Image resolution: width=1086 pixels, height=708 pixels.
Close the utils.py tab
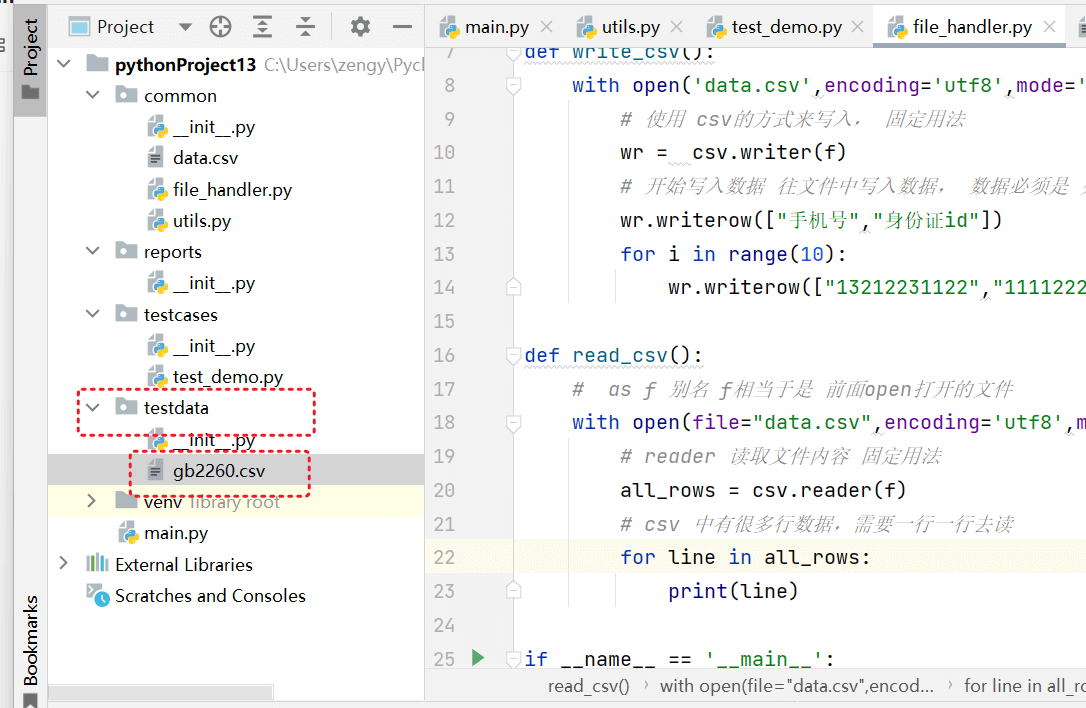click(677, 27)
